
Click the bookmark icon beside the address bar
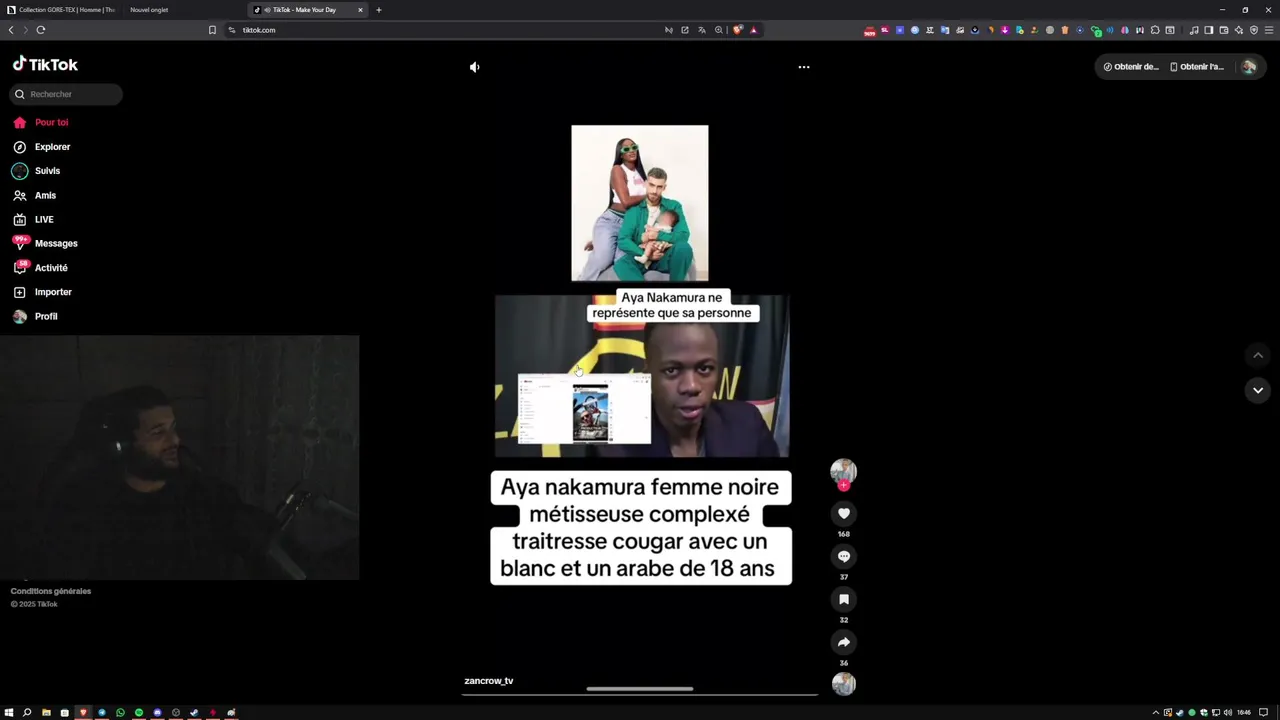[x=212, y=30]
